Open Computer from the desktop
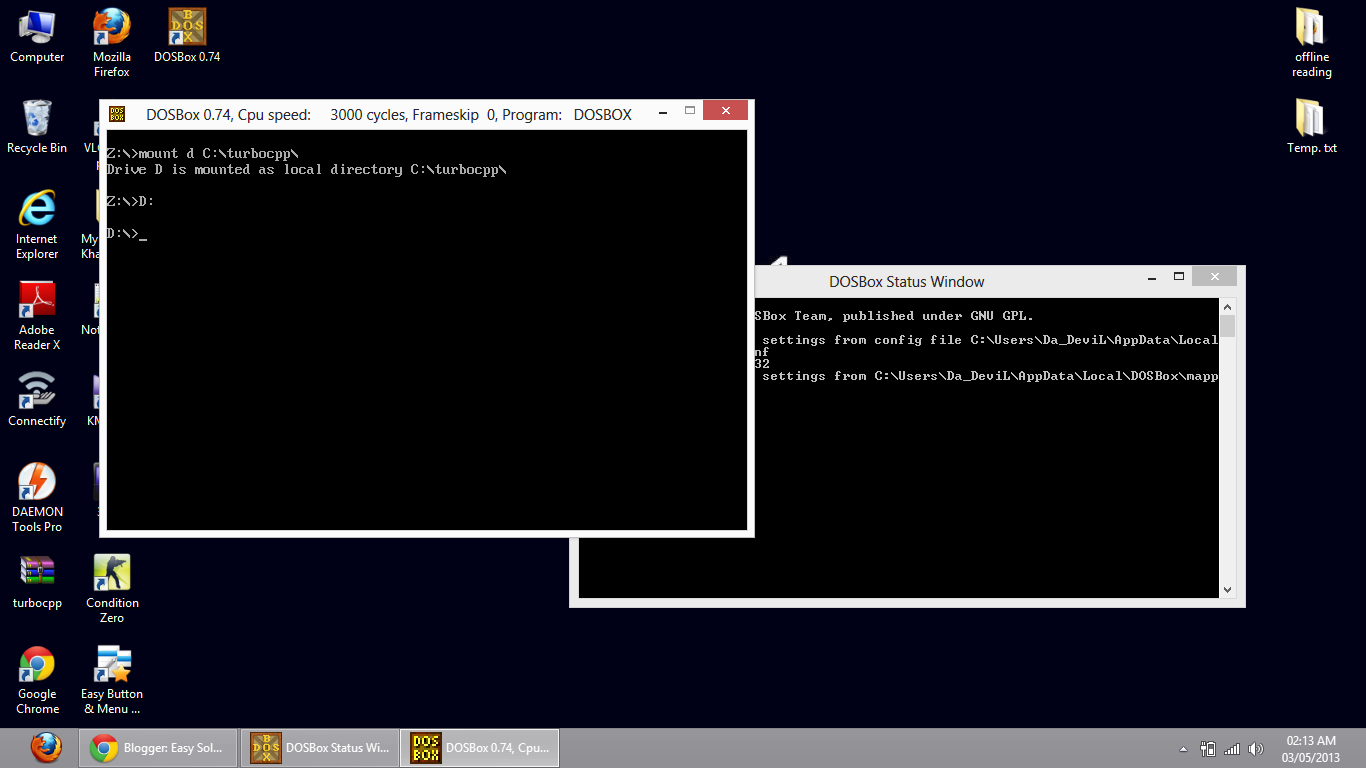The height and width of the screenshot is (768, 1366). (x=36, y=27)
